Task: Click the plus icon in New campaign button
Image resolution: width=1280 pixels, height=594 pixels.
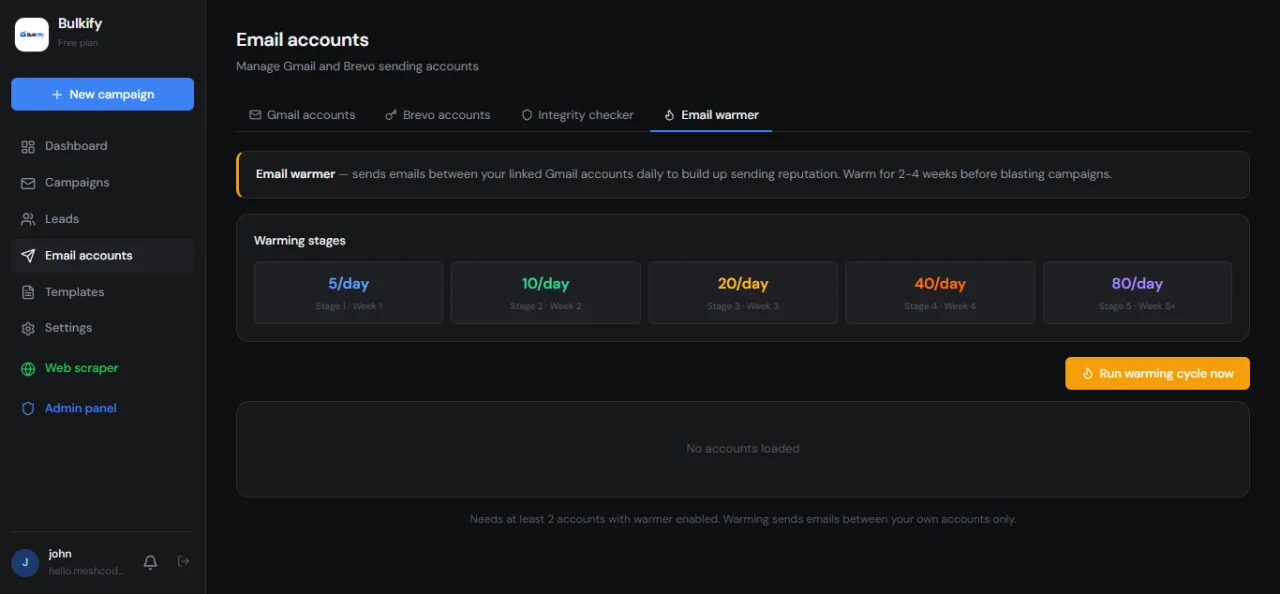Action: pyautogui.click(x=57, y=94)
